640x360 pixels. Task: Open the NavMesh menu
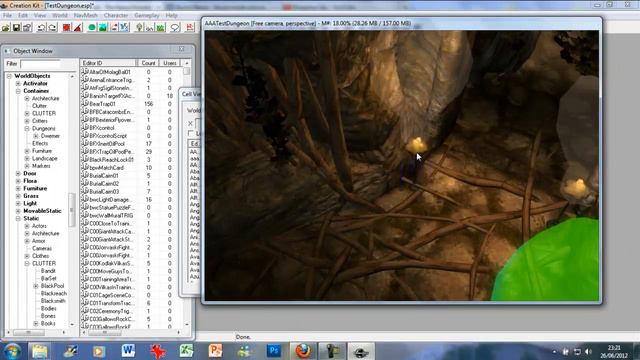pyautogui.click(x=85, y=15)
